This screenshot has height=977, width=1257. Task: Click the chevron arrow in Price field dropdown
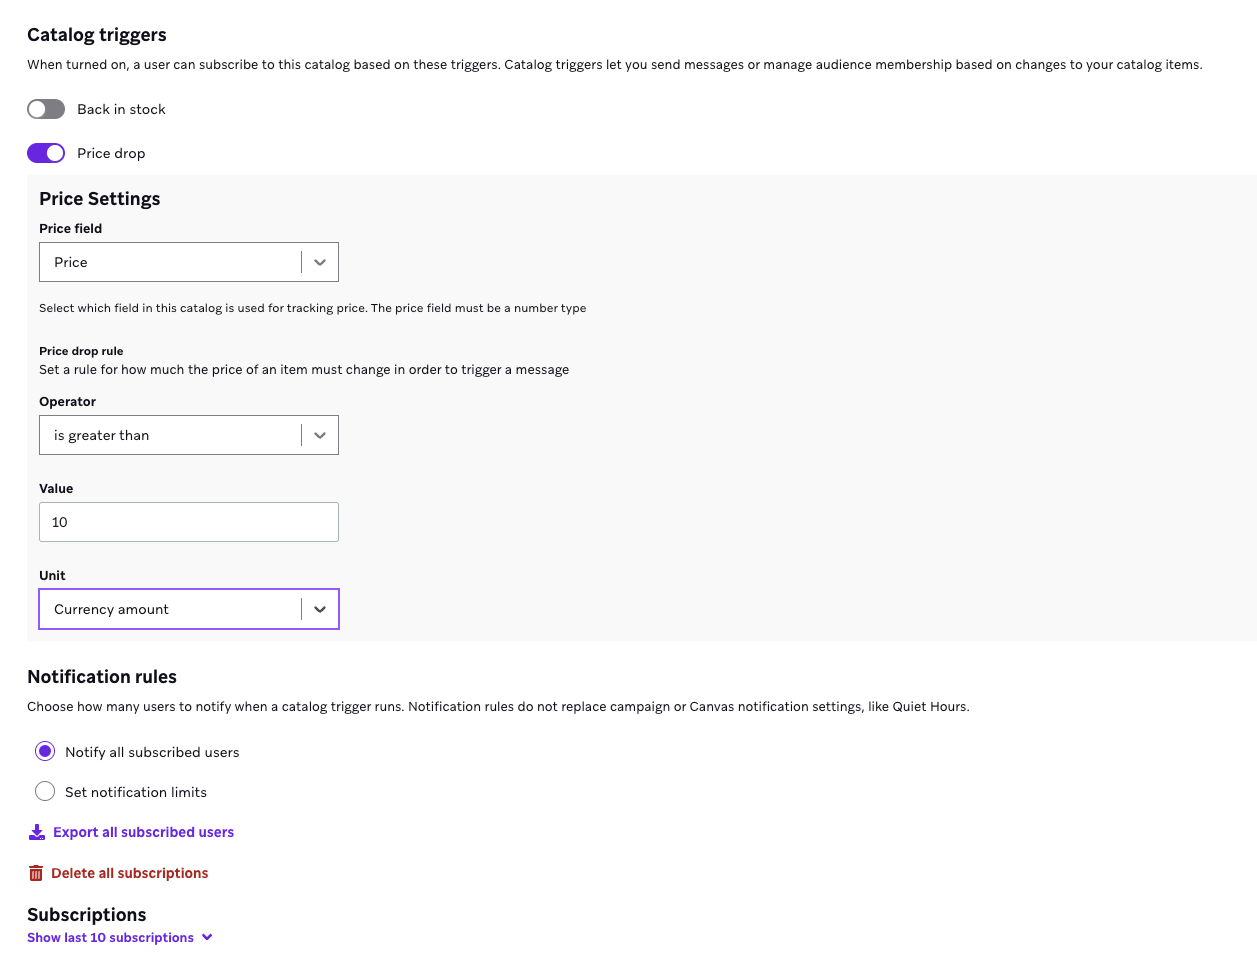click(320, 262)
